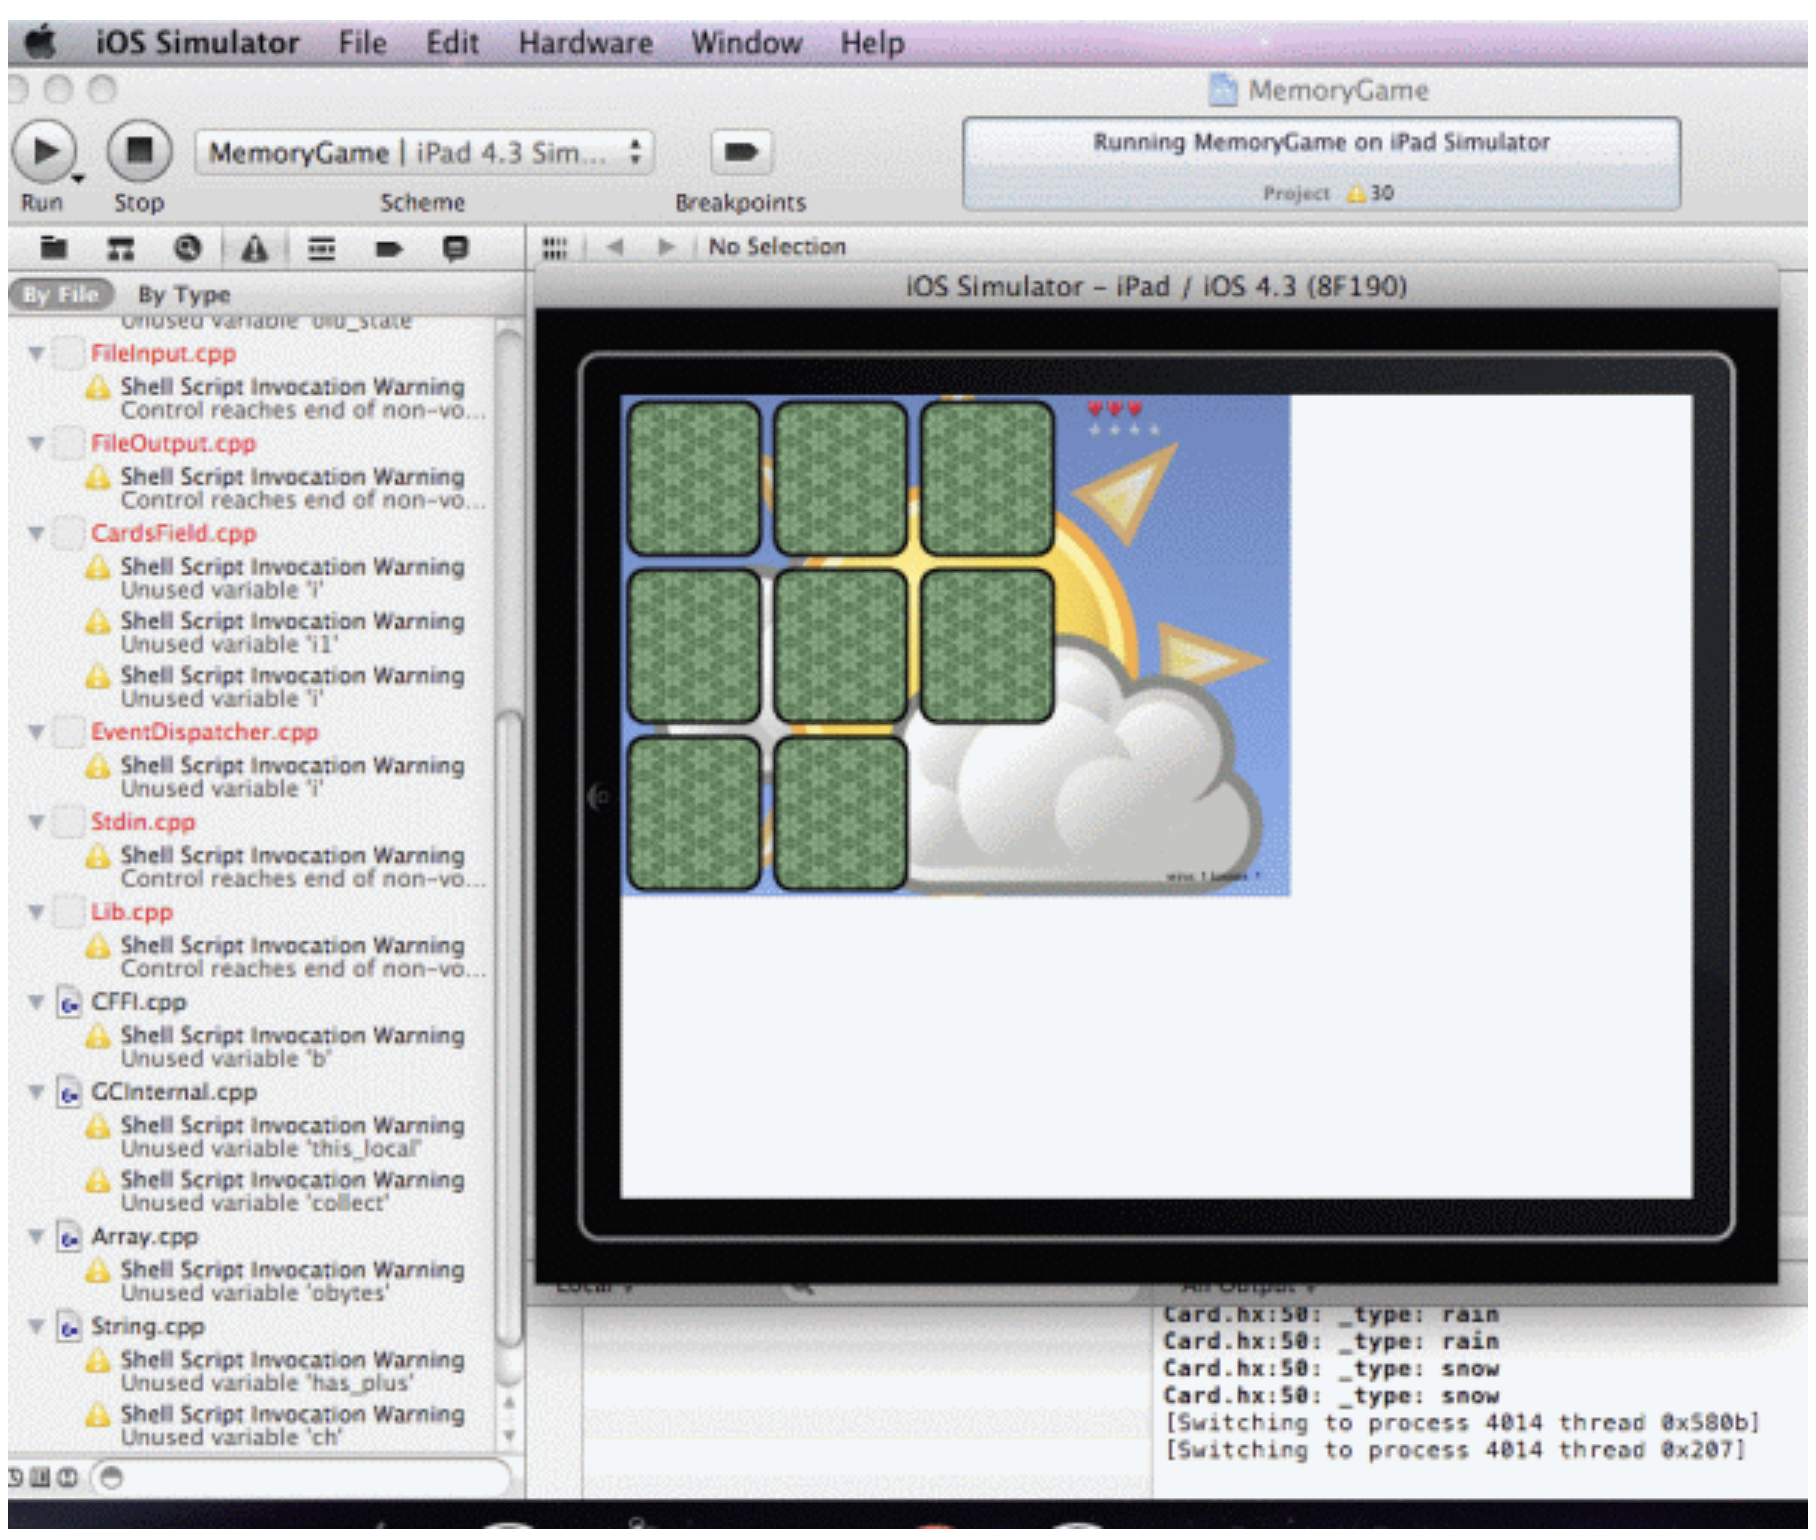Collapse the String.cpp warnings group

pos(38,1327)
